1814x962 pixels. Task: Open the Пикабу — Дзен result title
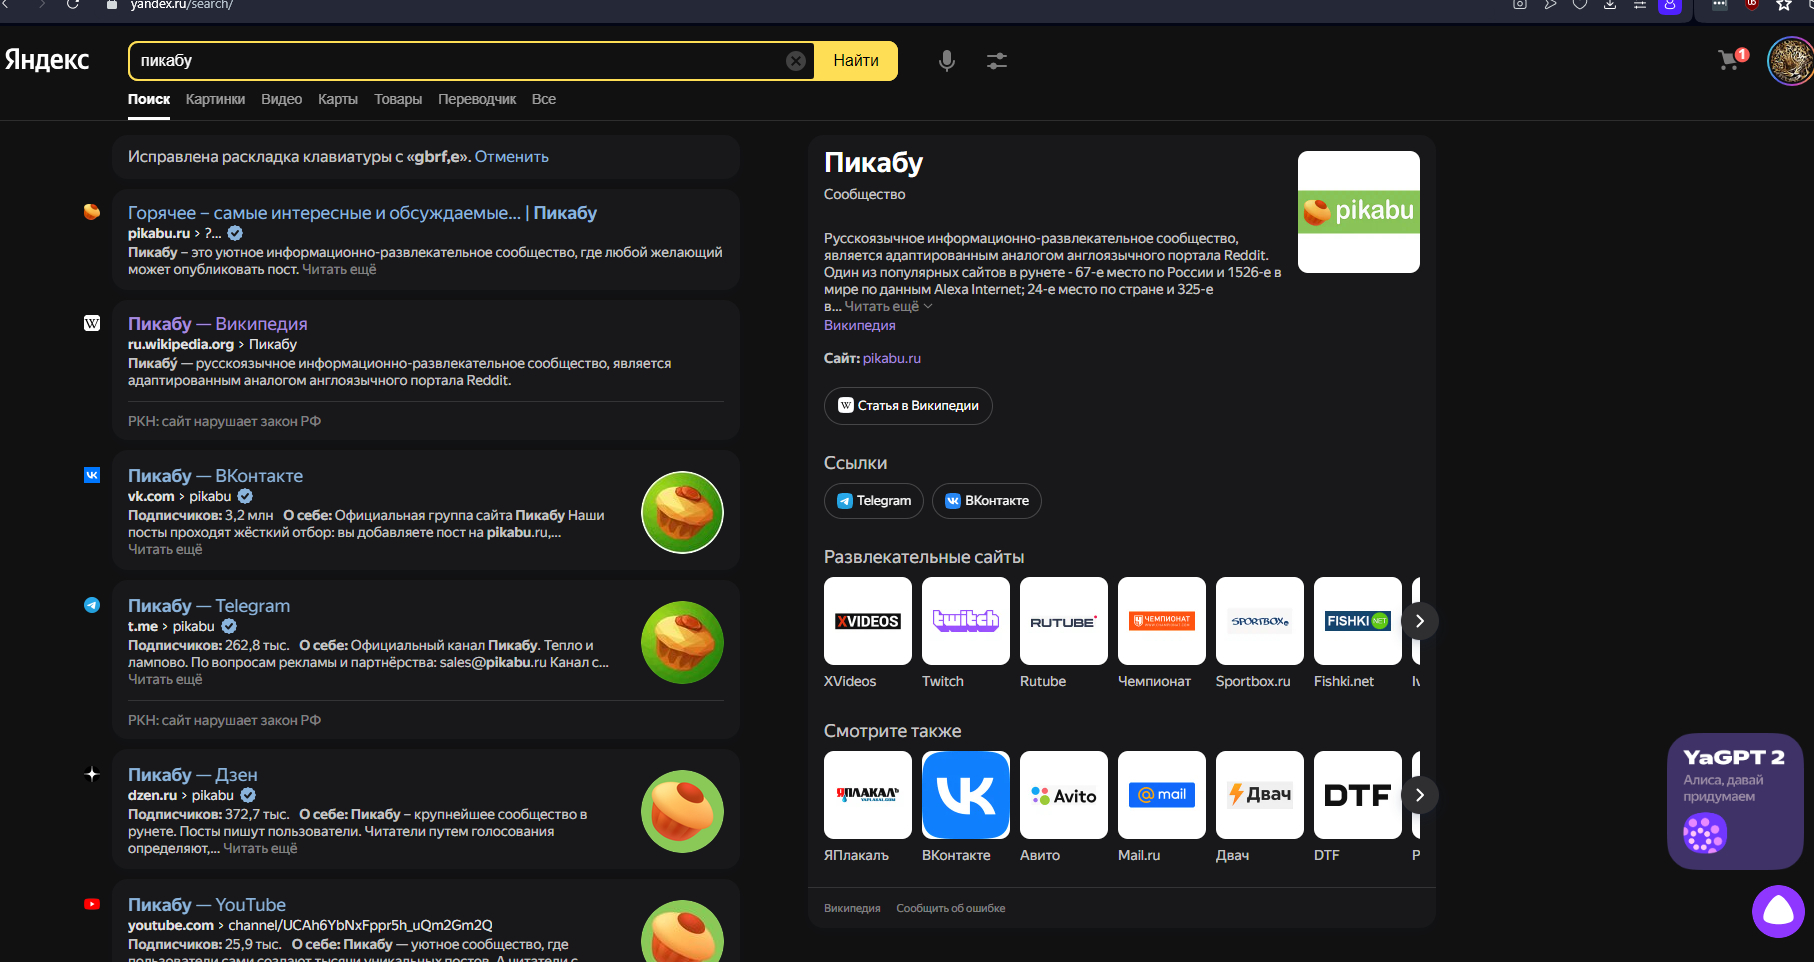(193, 775)
